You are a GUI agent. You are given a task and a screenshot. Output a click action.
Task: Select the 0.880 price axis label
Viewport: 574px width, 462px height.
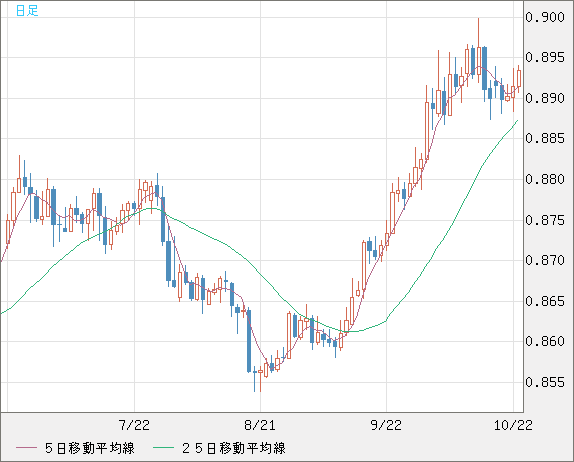coord(545,179)
